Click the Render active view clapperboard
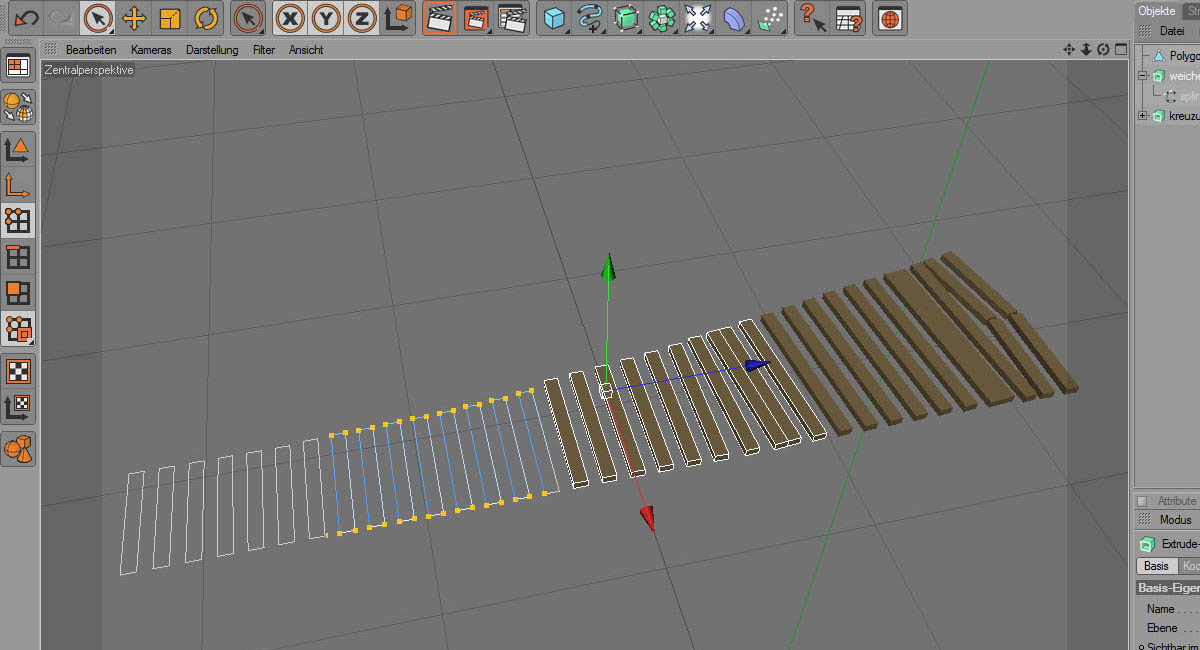Screen dimensions: 1200x650 [x=439, y=18]
